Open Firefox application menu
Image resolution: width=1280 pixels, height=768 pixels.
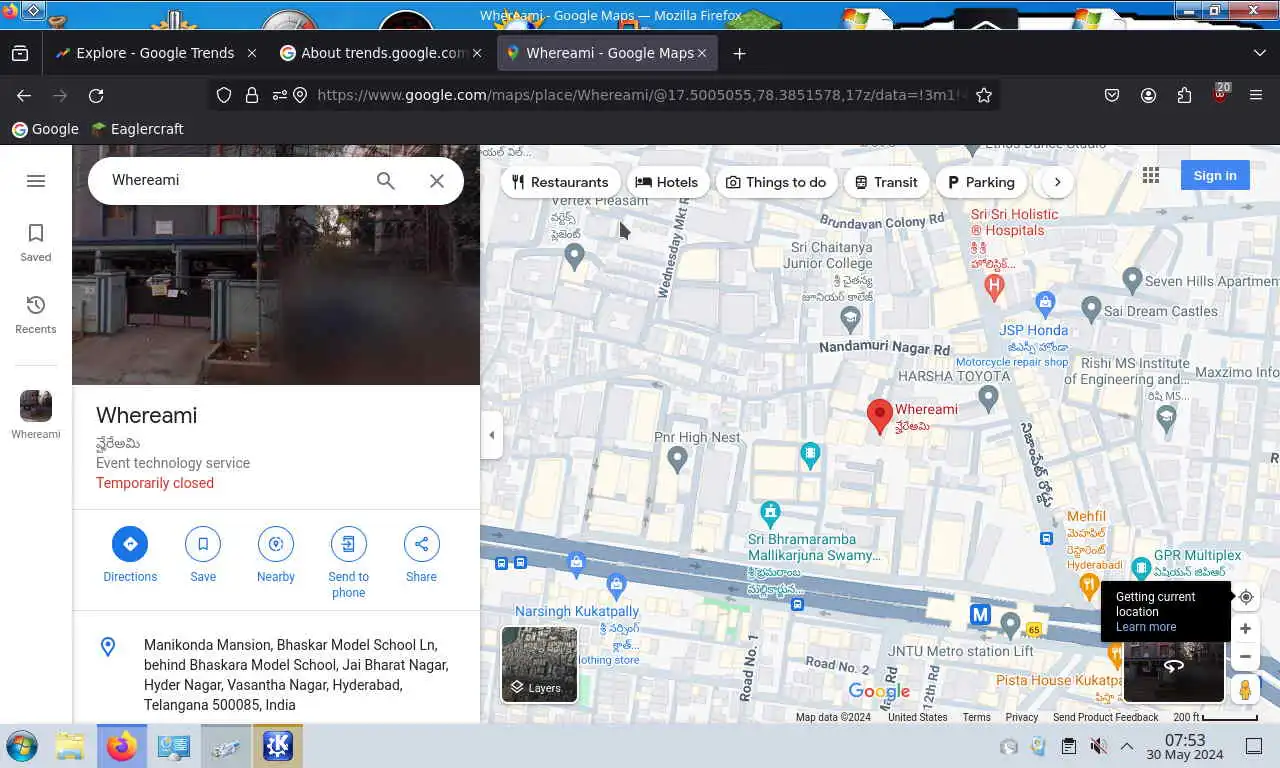pos(1256,95)
